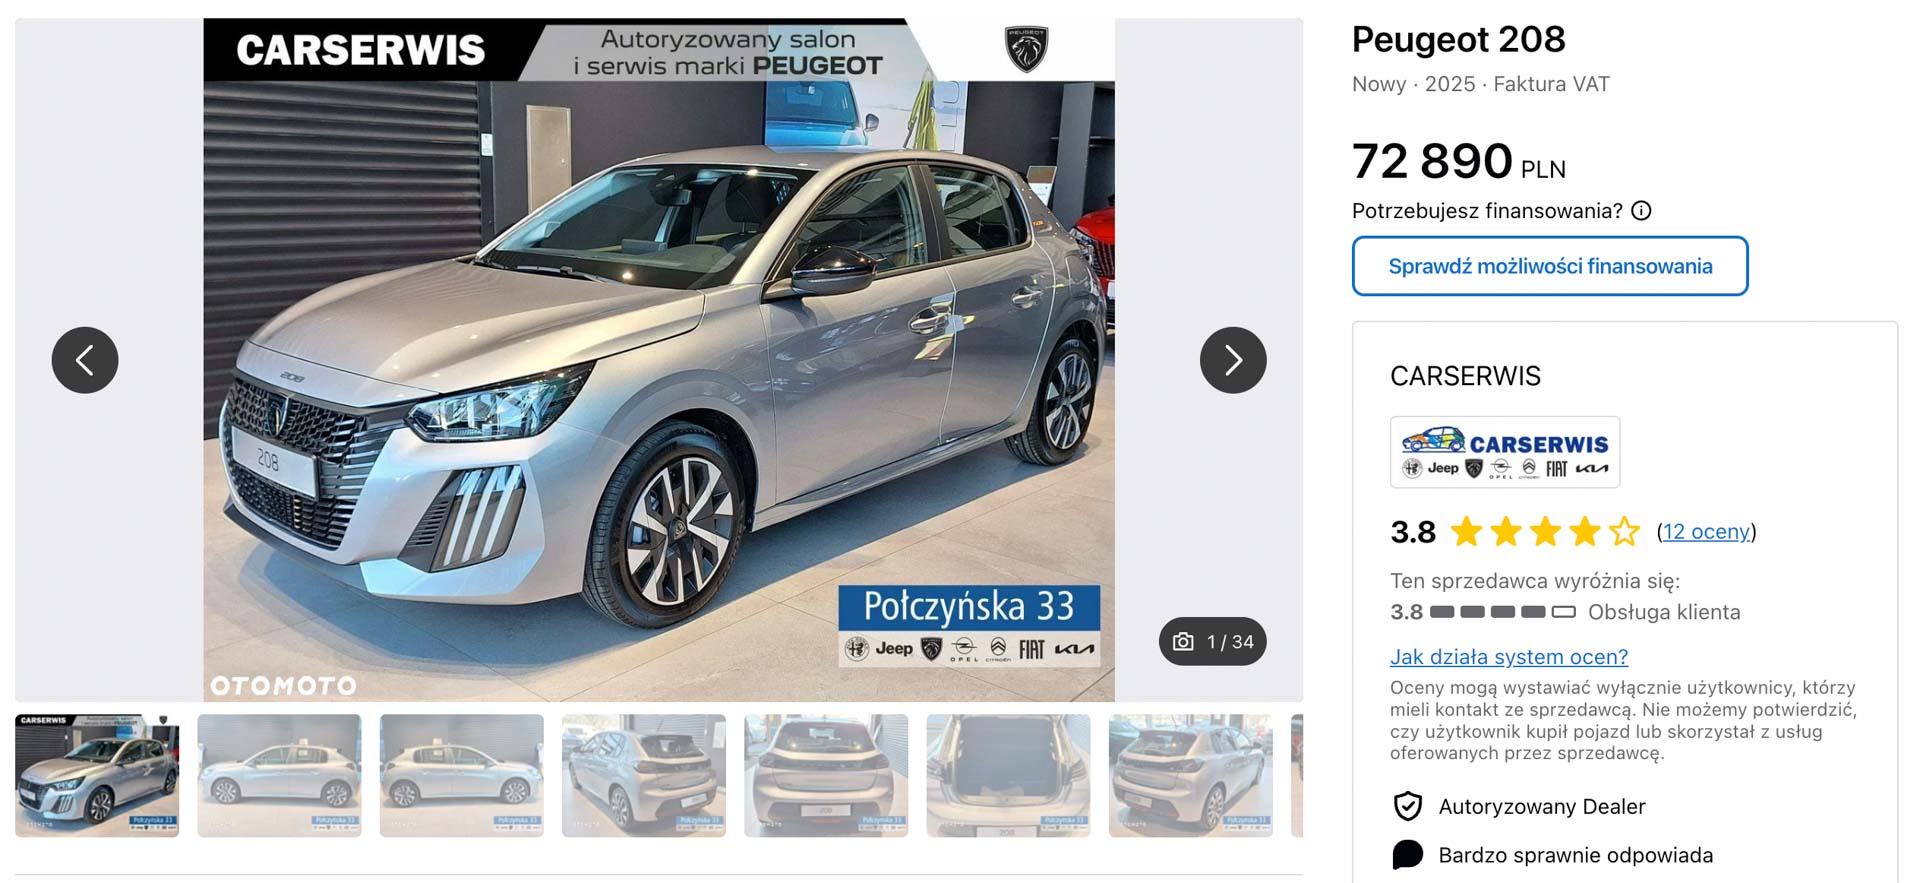The image size is (1920, 883).
Task: Click the speech bubble response icon
Action: tap(1408, 855)
